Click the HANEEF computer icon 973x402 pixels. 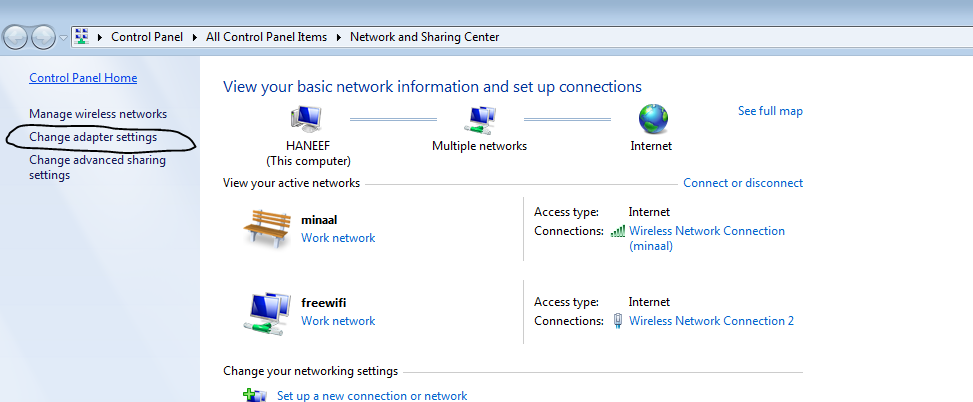click(x=307, y=120)
